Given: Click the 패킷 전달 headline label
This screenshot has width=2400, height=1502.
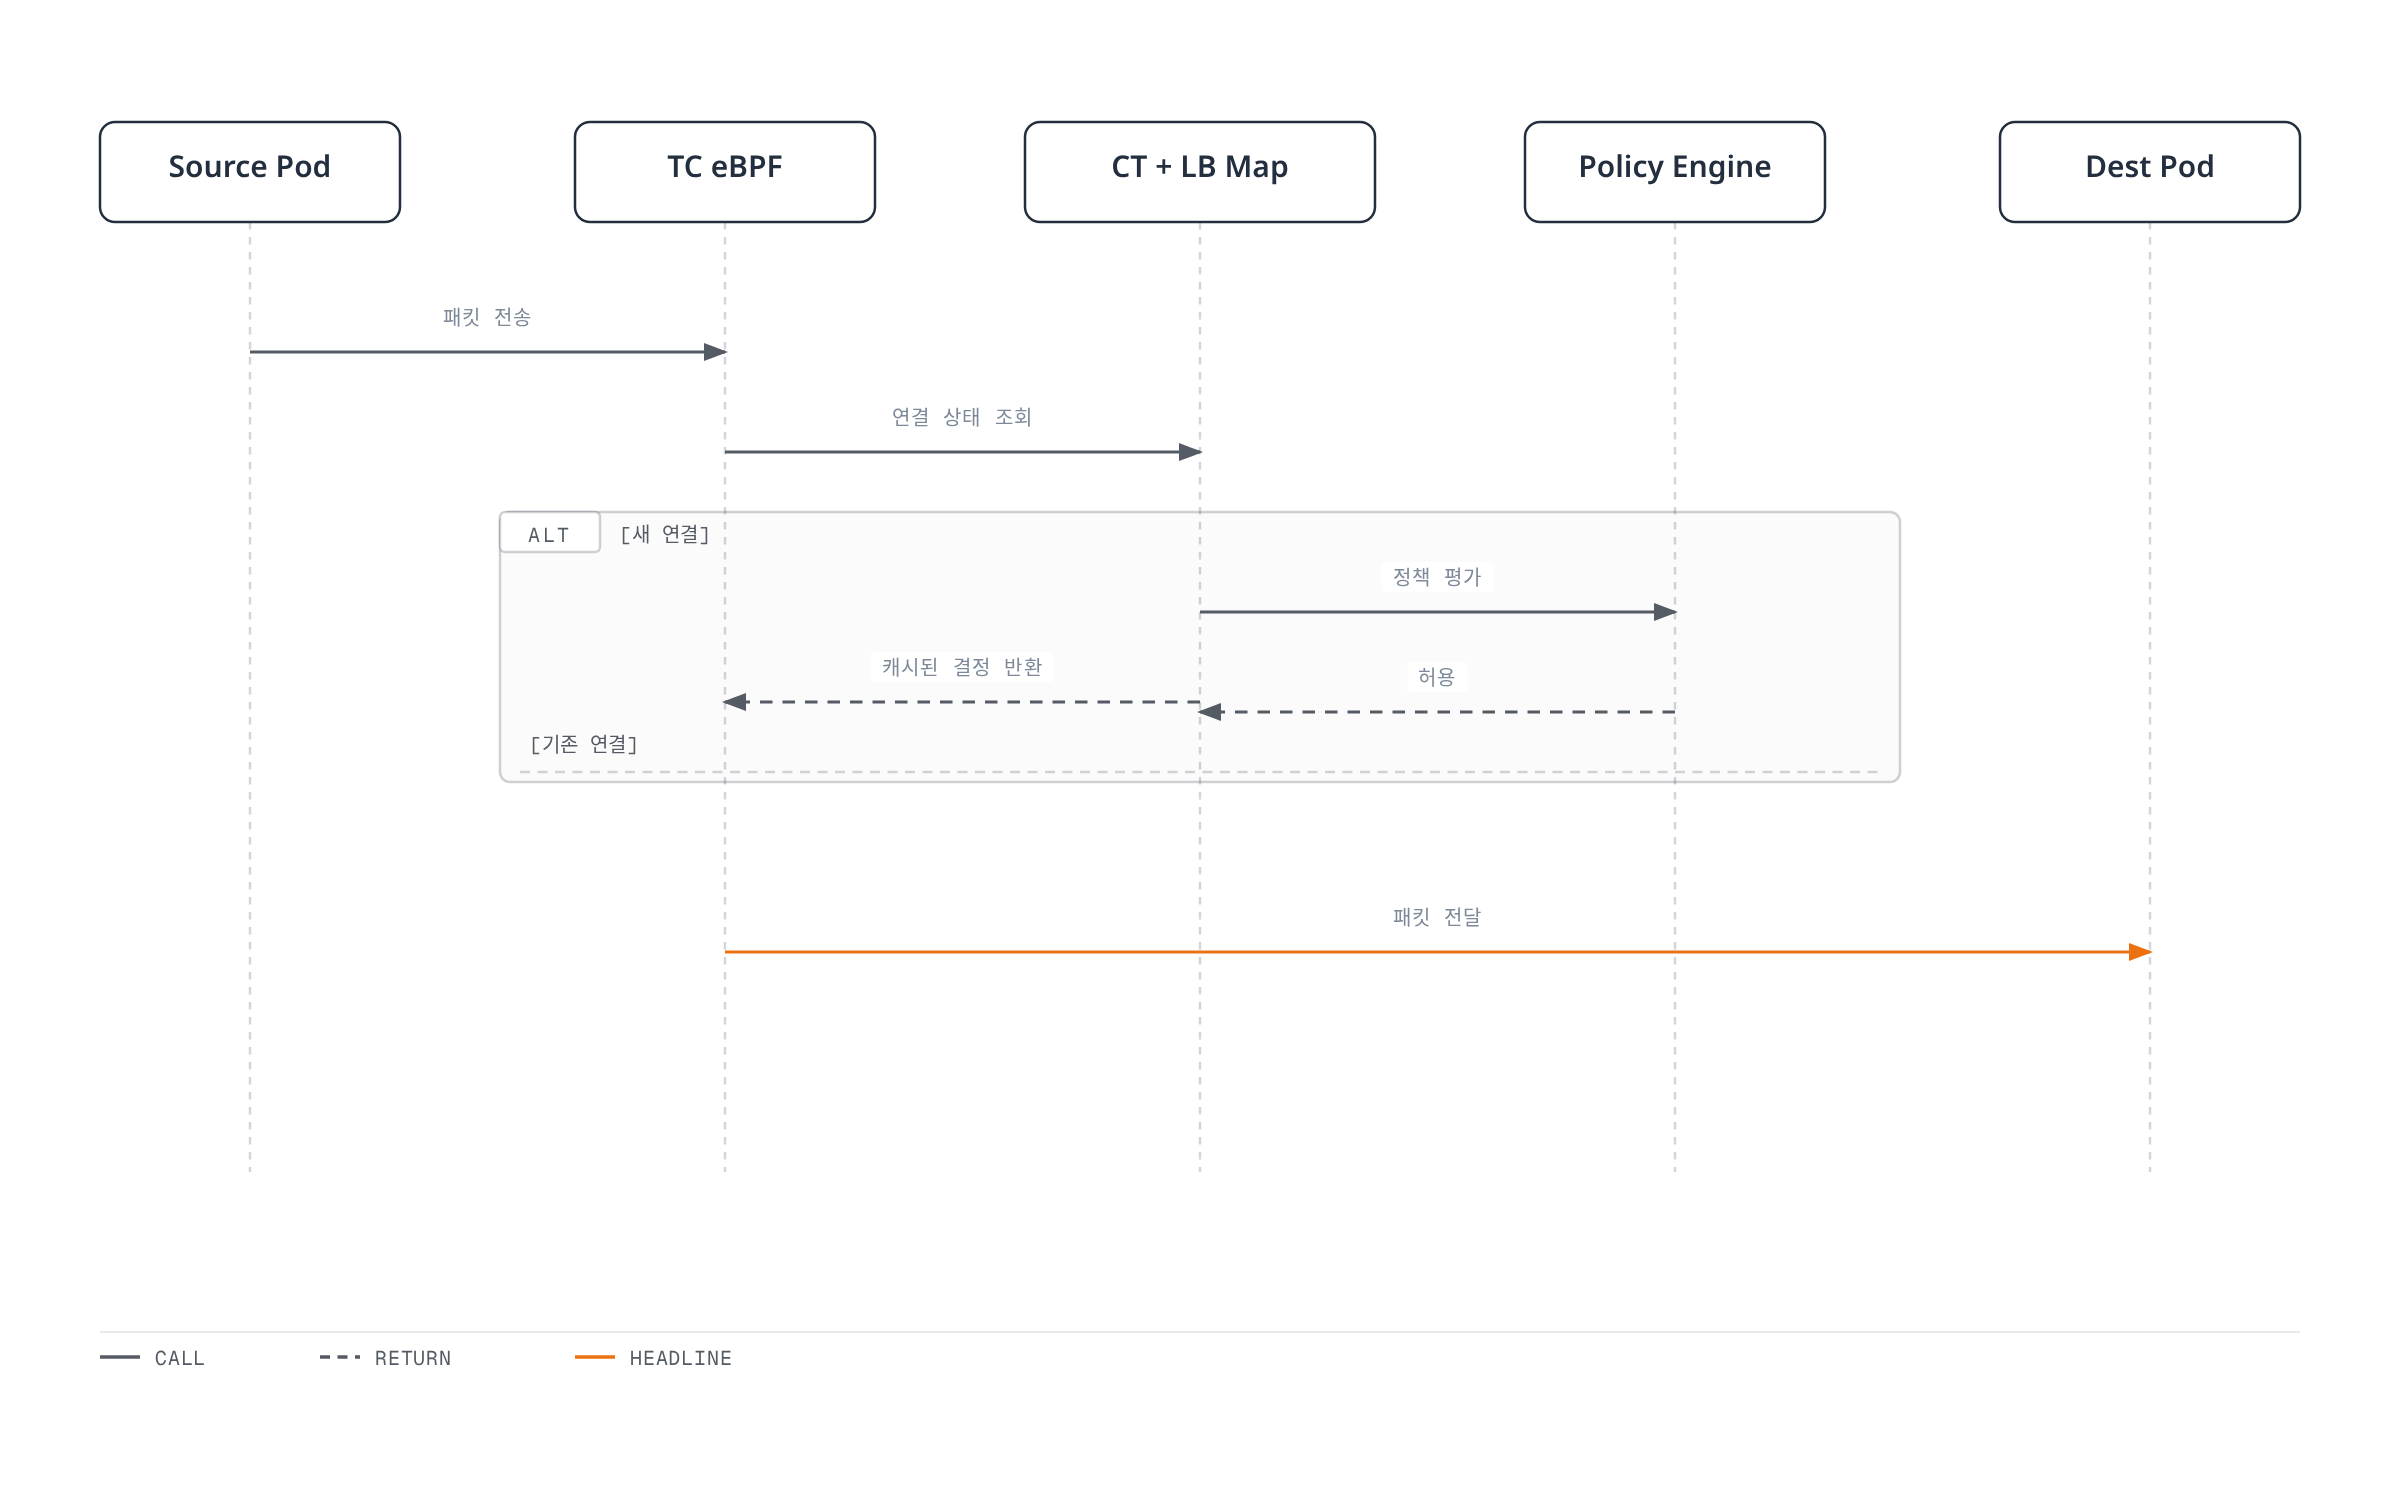Looking at the screenshot, I should pyautogui.click(x=1437, y=917).
